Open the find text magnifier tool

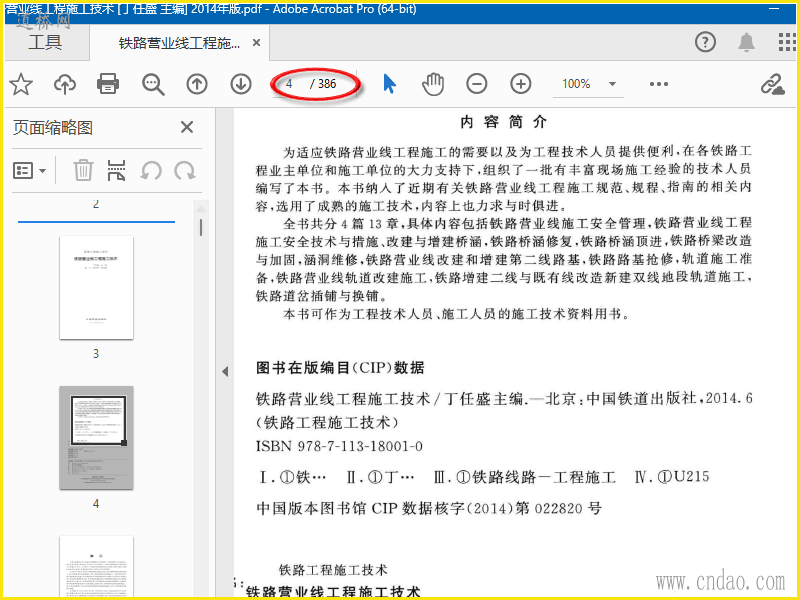[x=153, y=84]
